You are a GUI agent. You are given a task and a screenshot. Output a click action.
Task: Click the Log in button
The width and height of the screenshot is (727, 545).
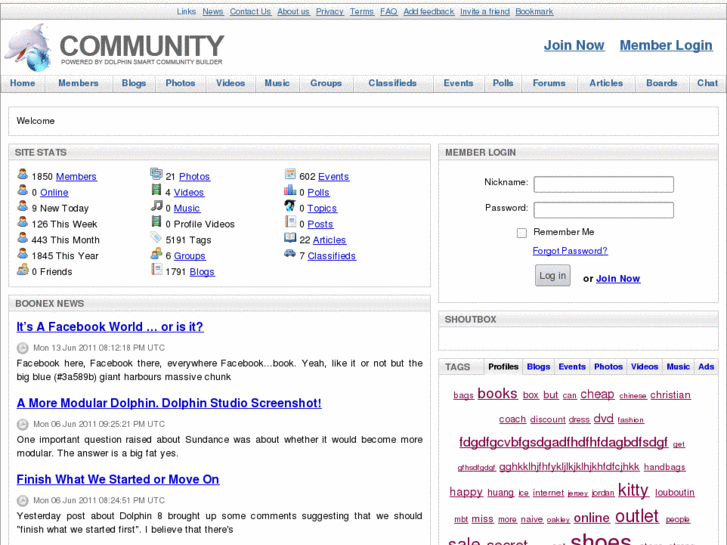point(553,276)
